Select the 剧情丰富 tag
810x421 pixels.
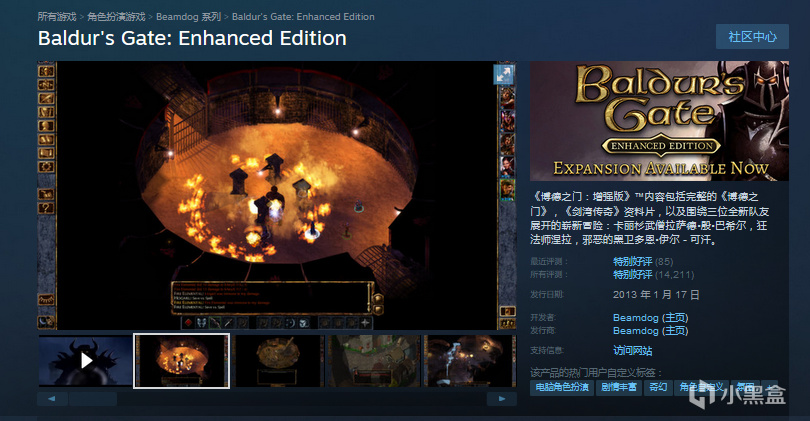[x=619, y=387]
